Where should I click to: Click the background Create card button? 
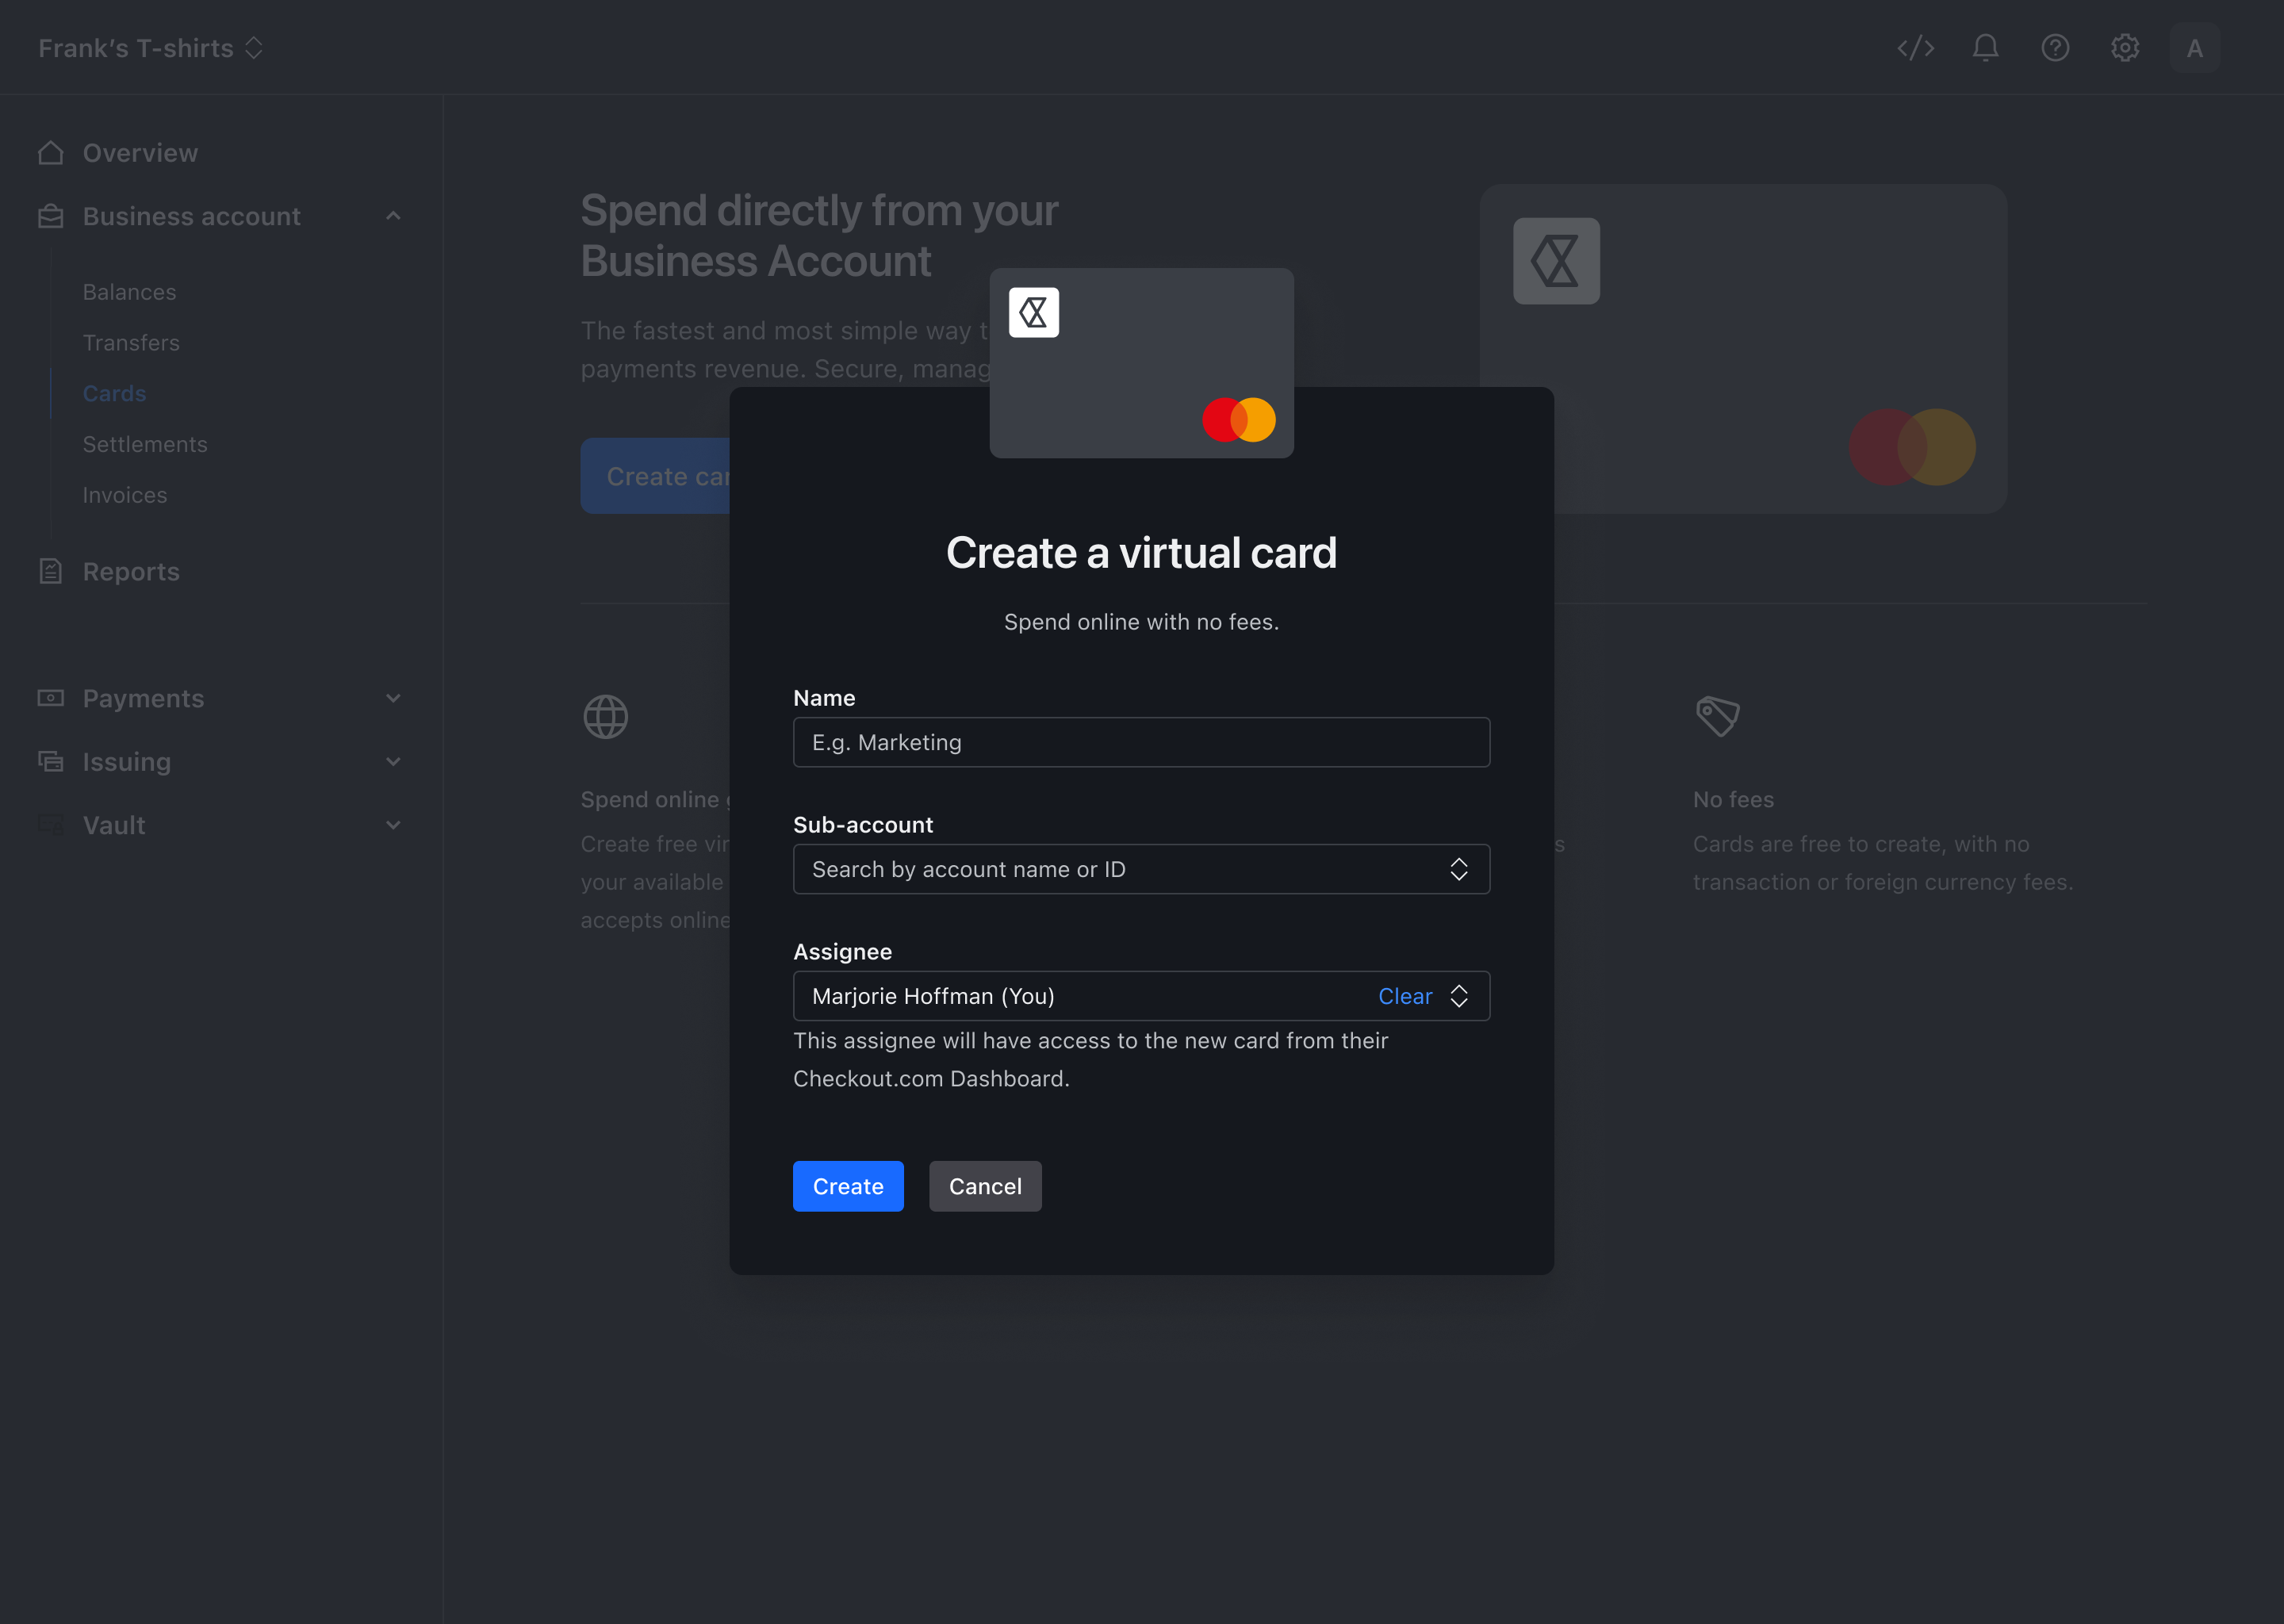(x=656, y=476)
